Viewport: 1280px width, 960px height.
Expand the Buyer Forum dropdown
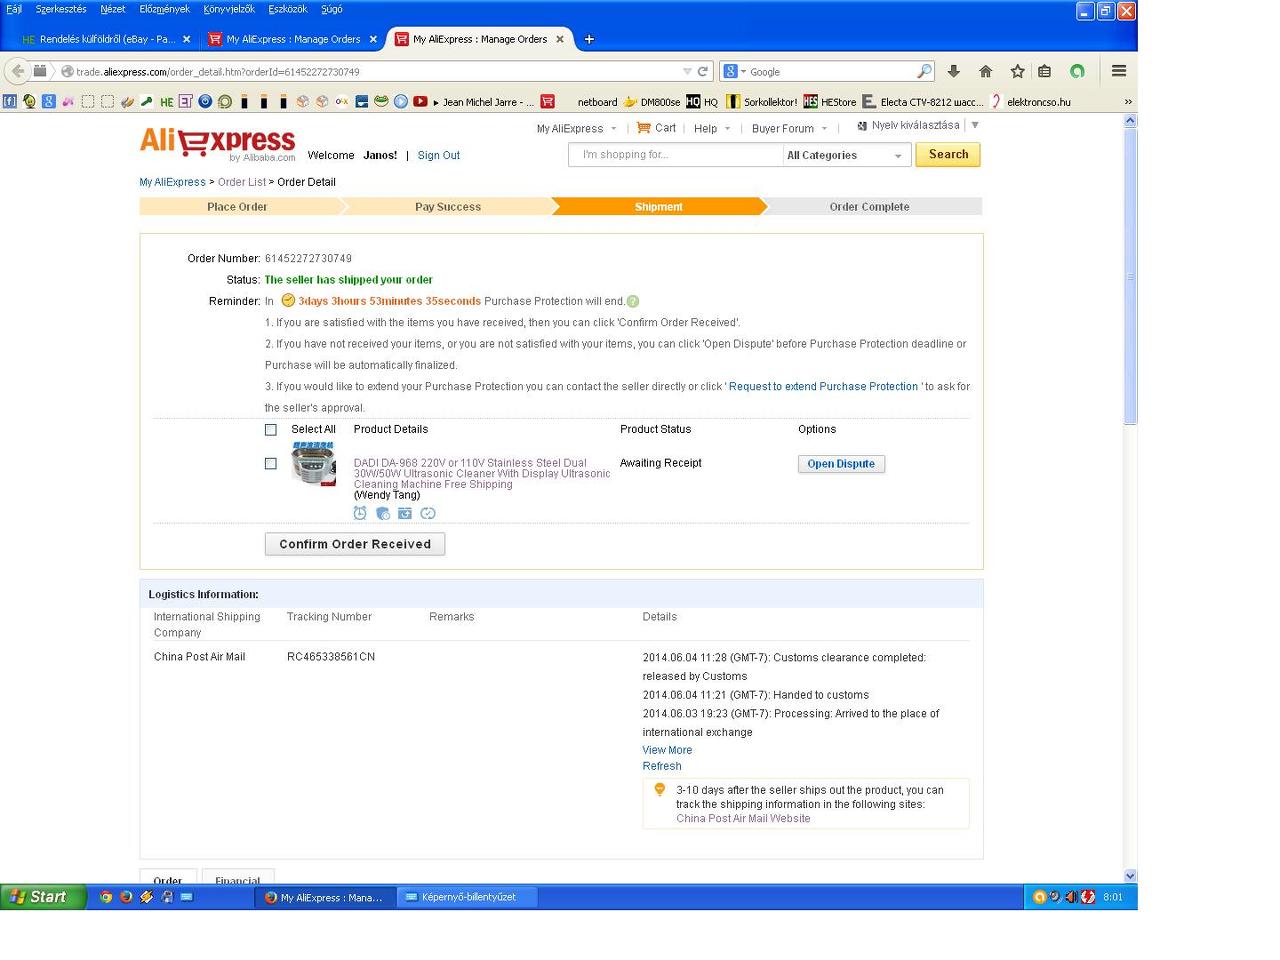pyautogui.click(x=789, y=128)
